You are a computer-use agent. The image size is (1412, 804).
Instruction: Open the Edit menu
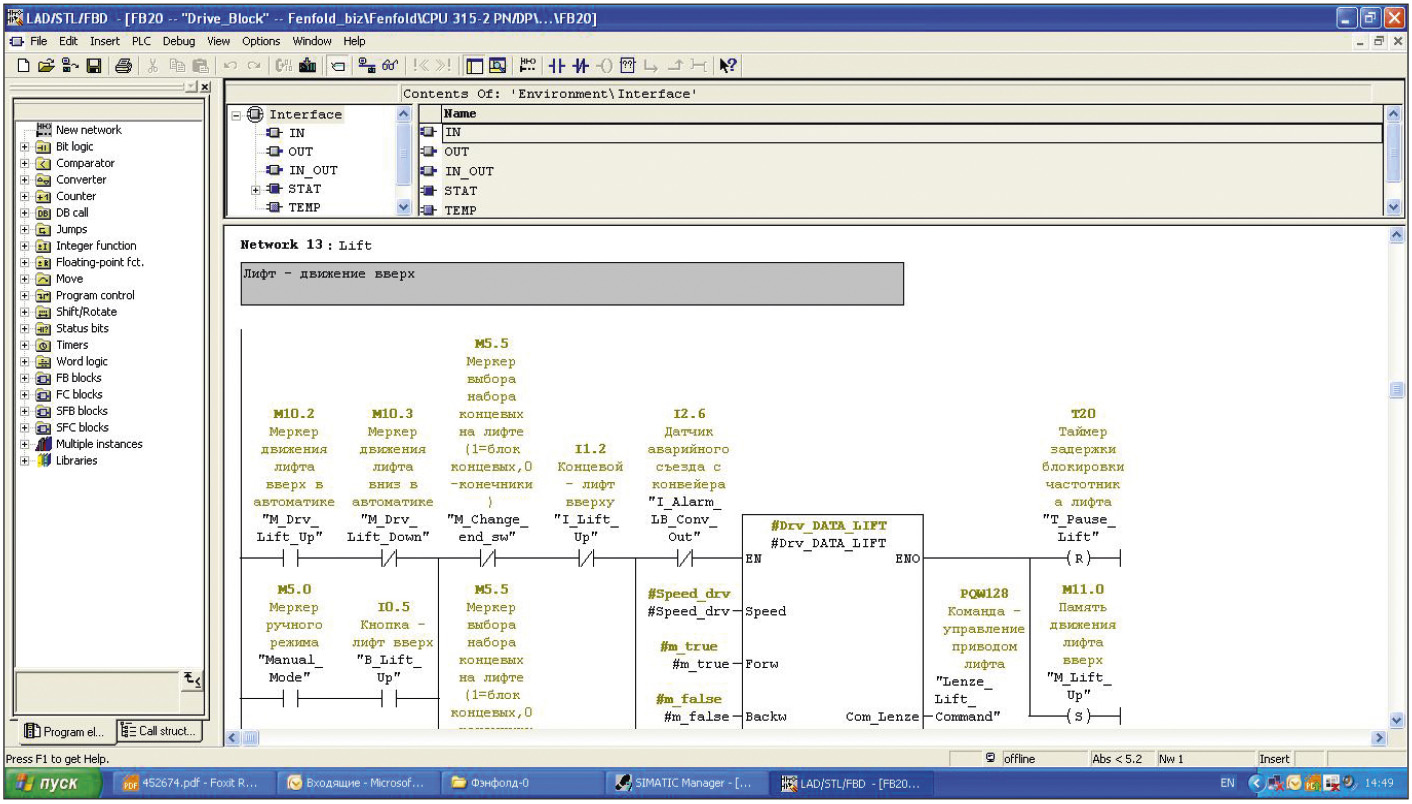pyautogui.click(x=68, y=41)
